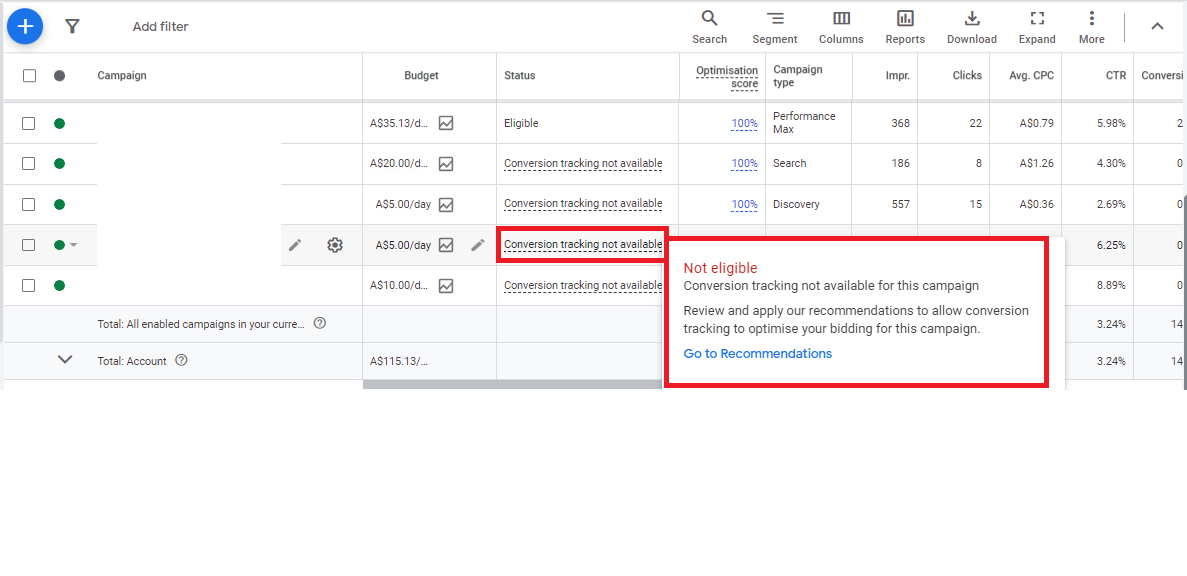1187x576 pixels.
Task: Click the Search icon in the toolbar
Action: (x=709, y=25)
